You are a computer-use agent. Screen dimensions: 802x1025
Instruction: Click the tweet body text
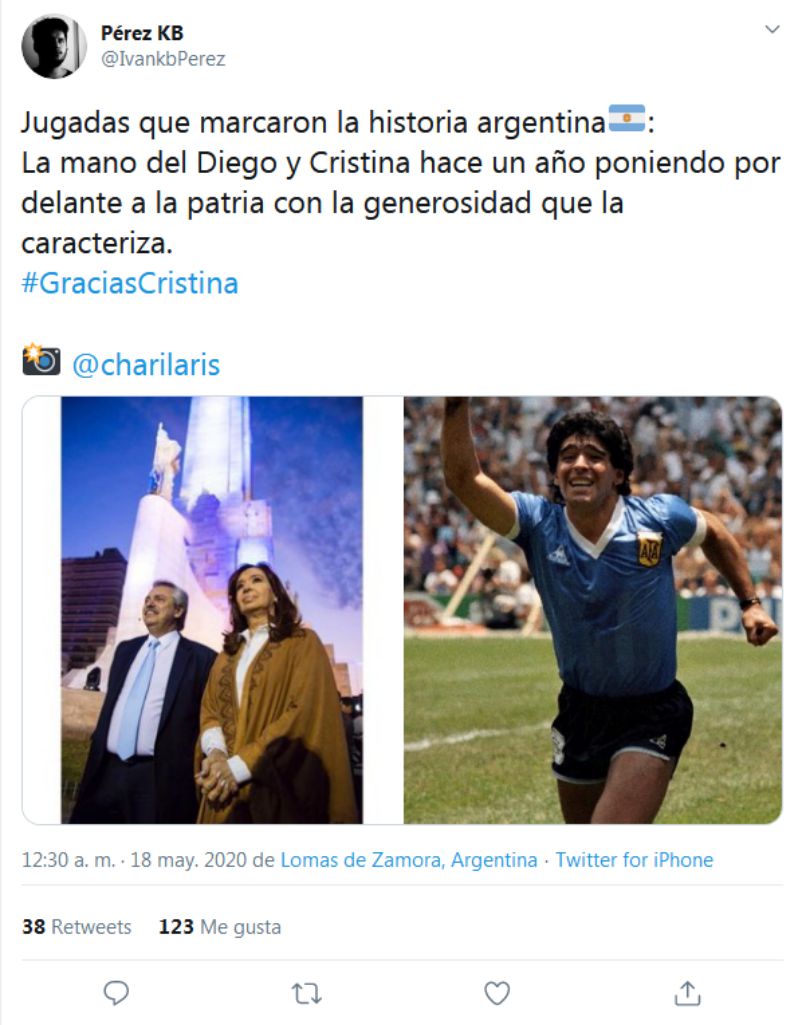(x=401, y=183)
